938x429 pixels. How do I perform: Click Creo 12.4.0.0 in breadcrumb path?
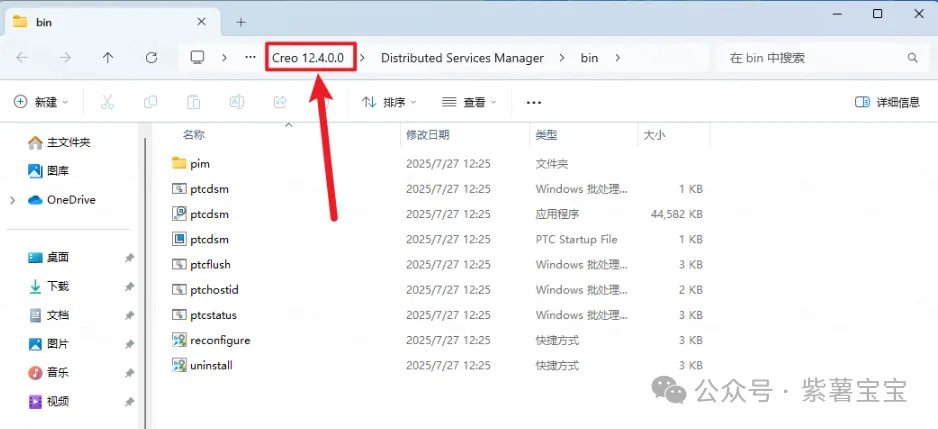[307, 58]
